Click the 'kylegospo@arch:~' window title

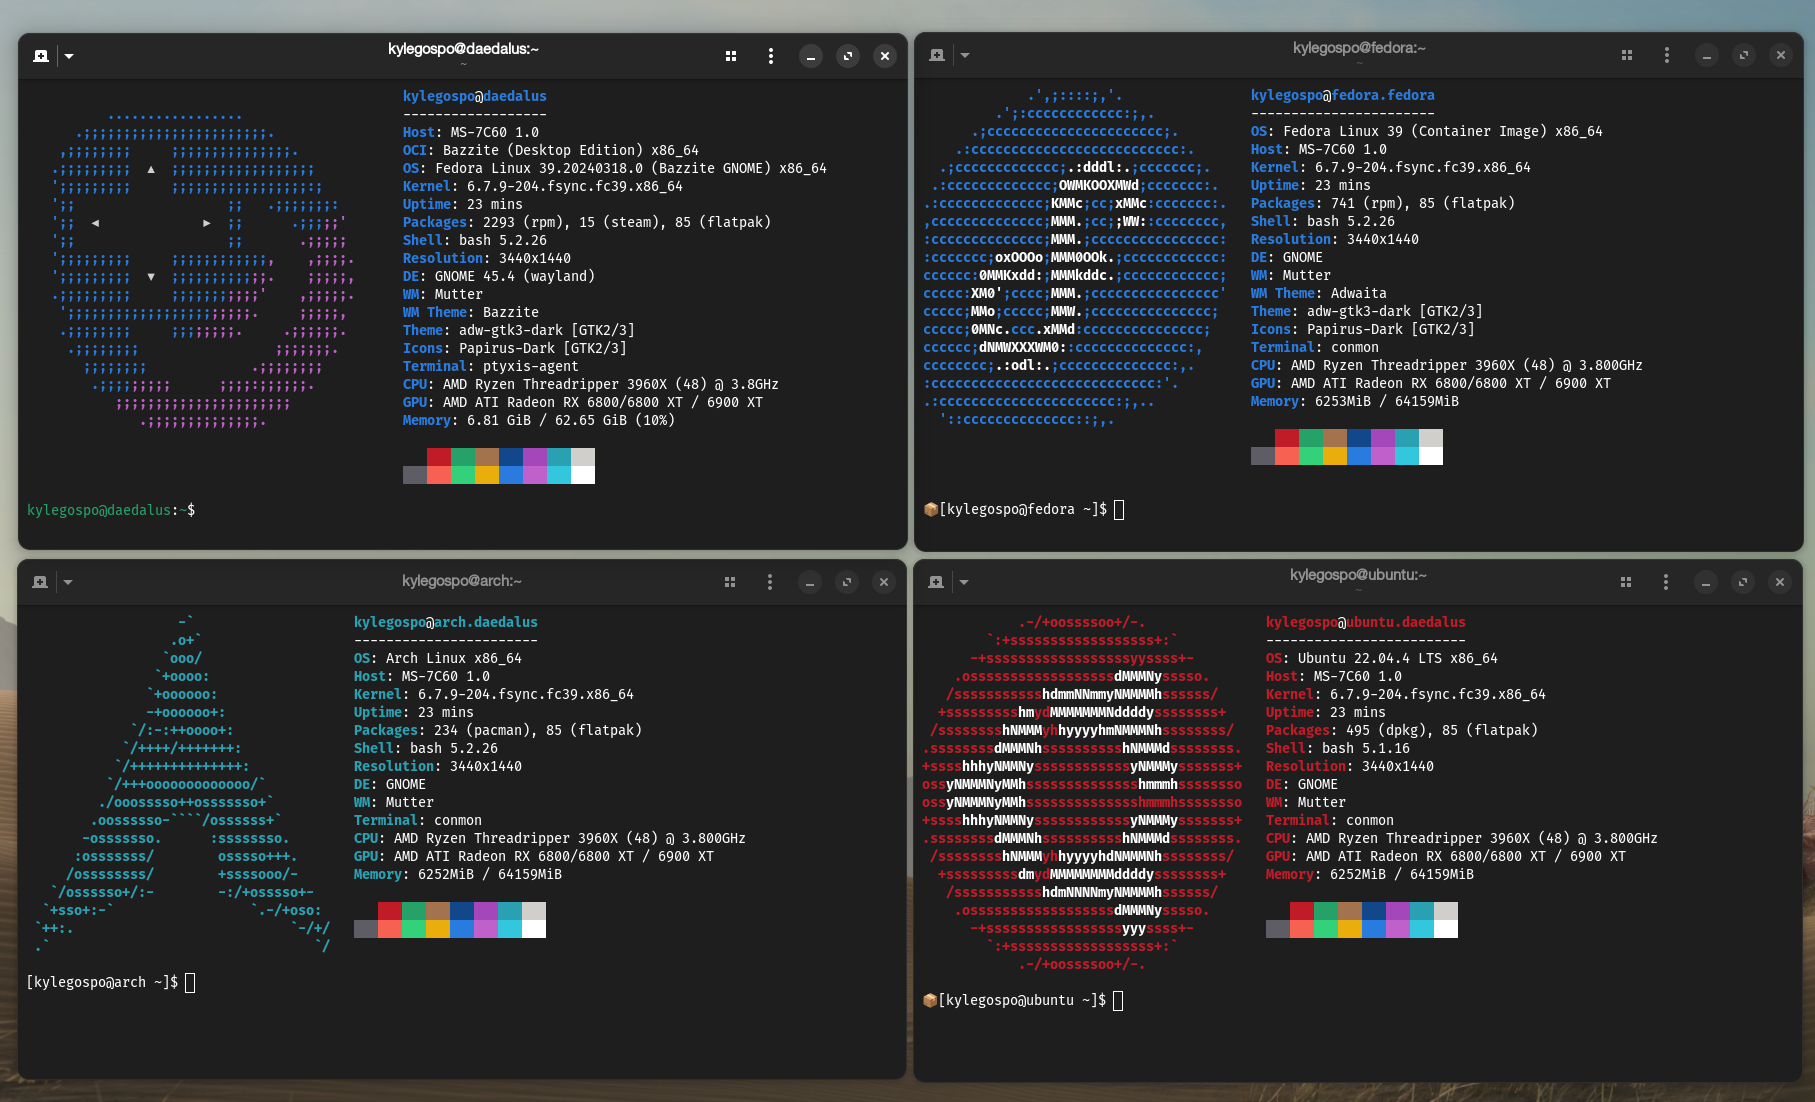[x=462, y=581]
